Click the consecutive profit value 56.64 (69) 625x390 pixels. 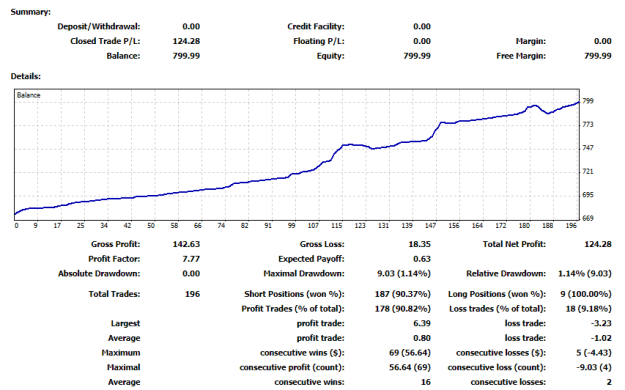pos(410,367)
